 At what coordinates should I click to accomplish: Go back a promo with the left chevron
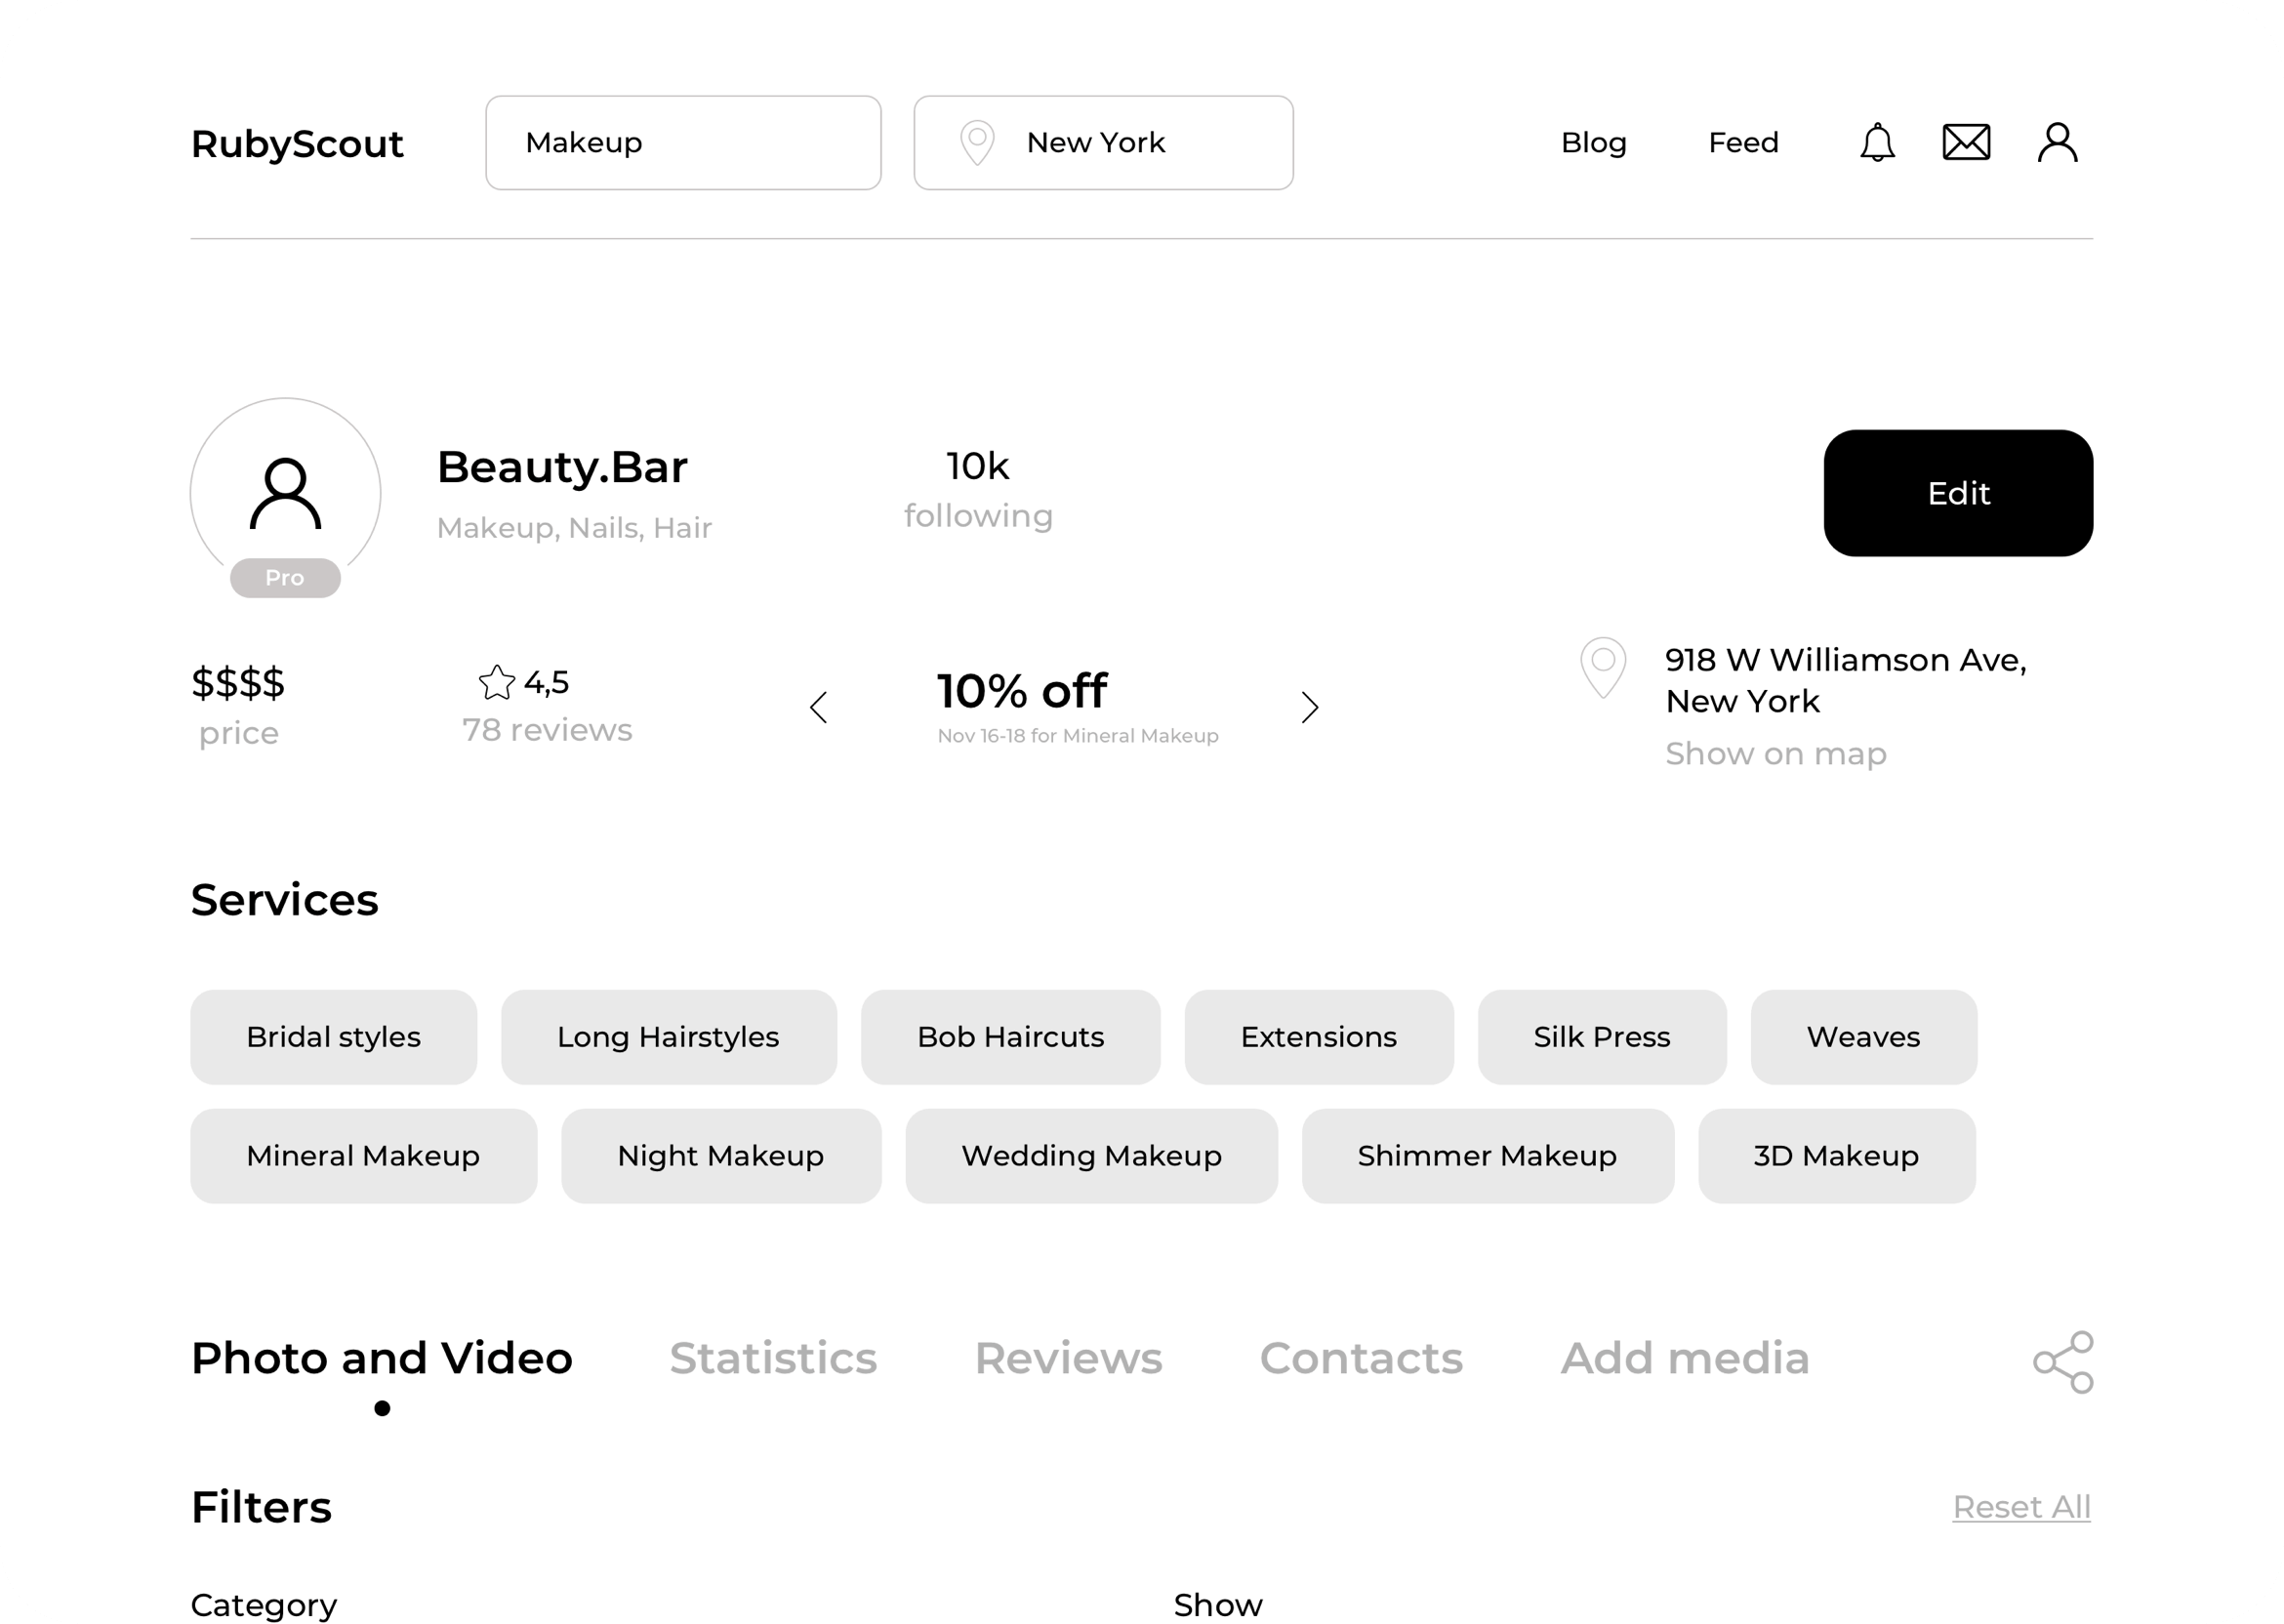point(820,707)
